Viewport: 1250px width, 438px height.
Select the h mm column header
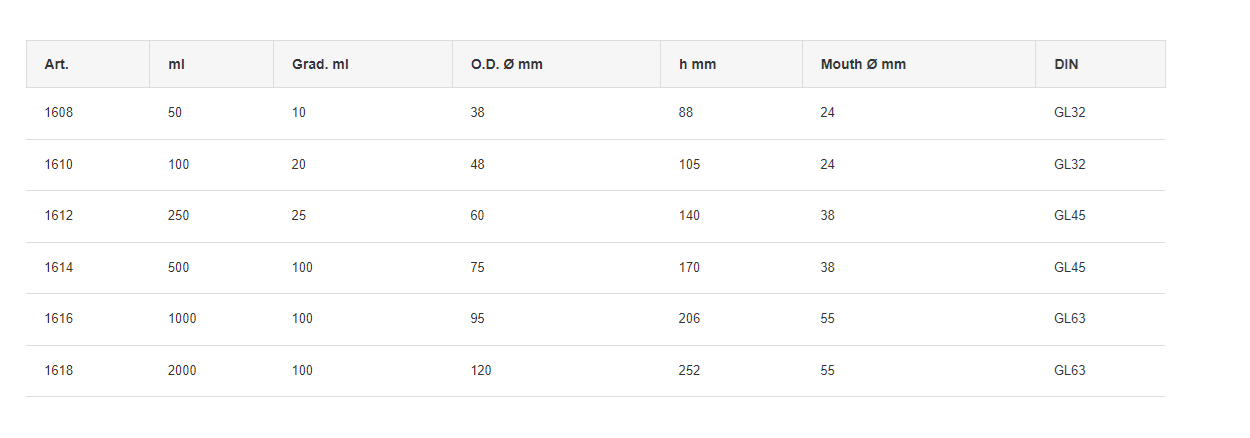[x=697, y=64]
